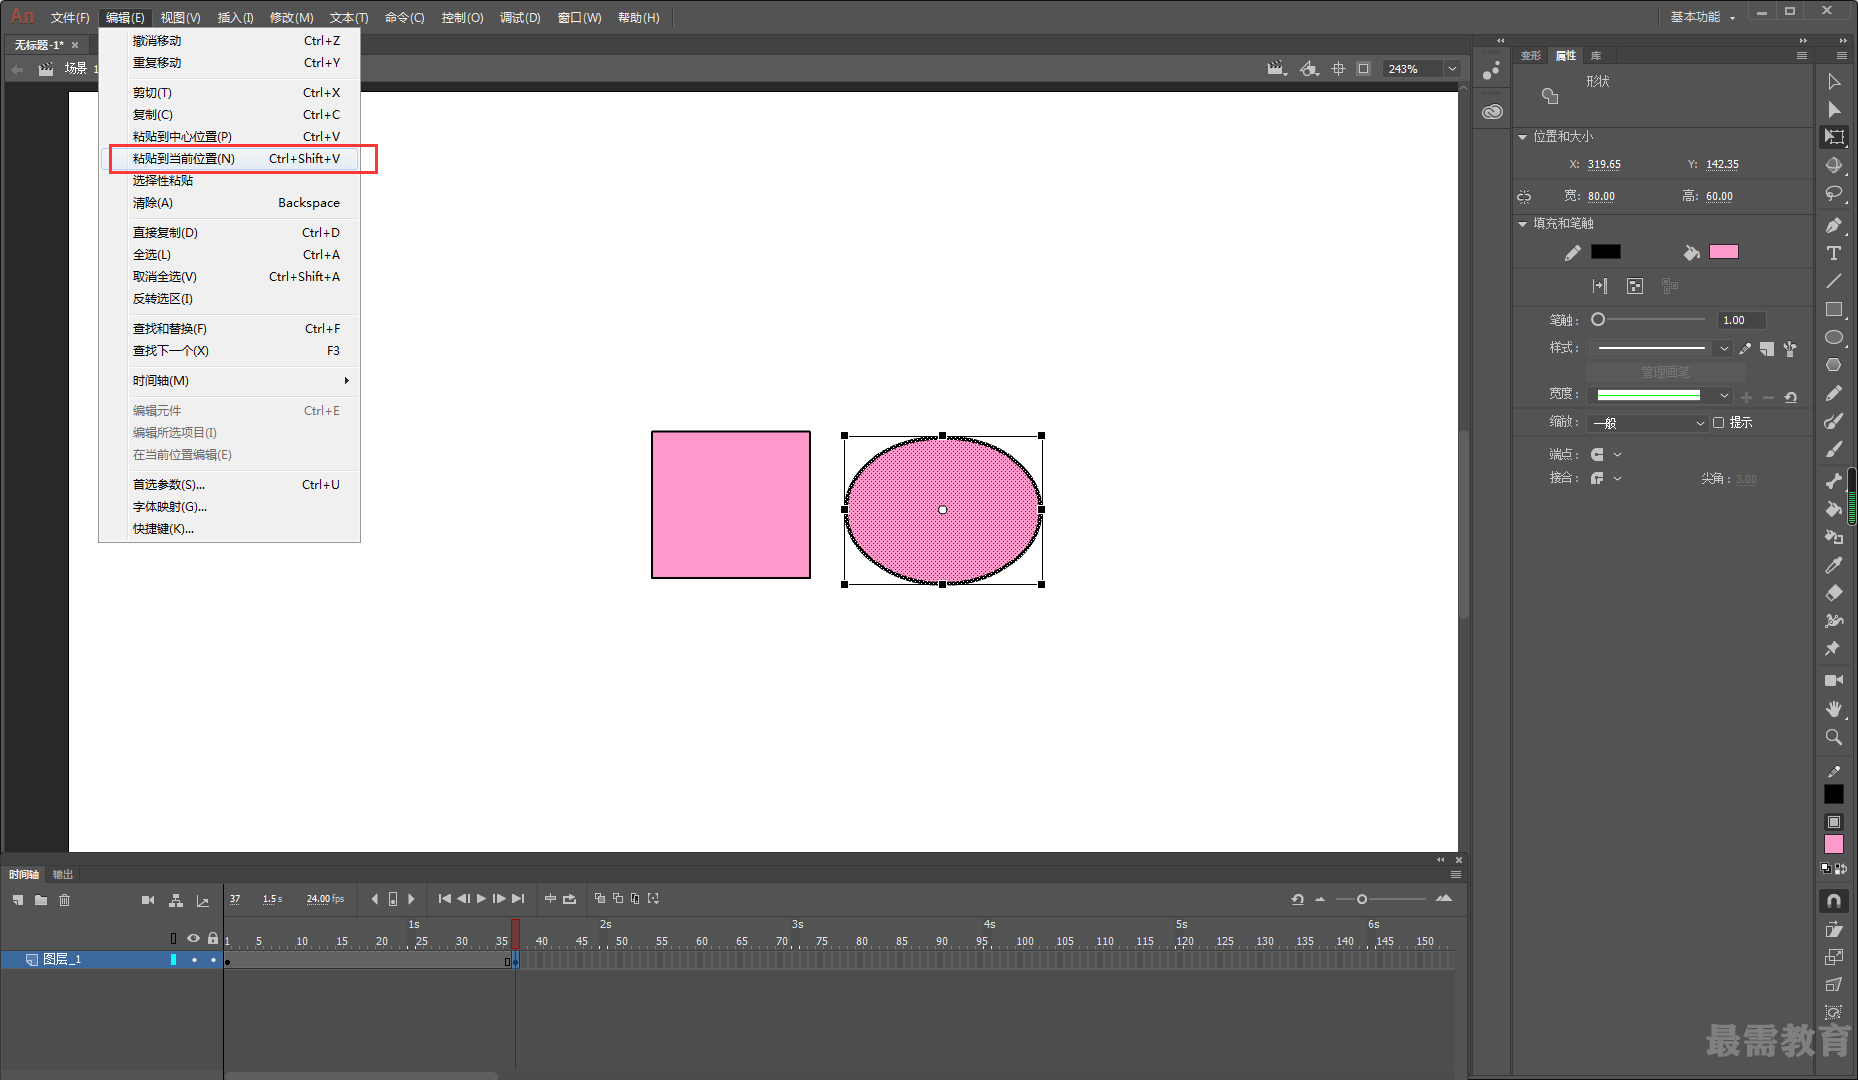Open the 端点 cap dropdown

(x=1618, y=455)
